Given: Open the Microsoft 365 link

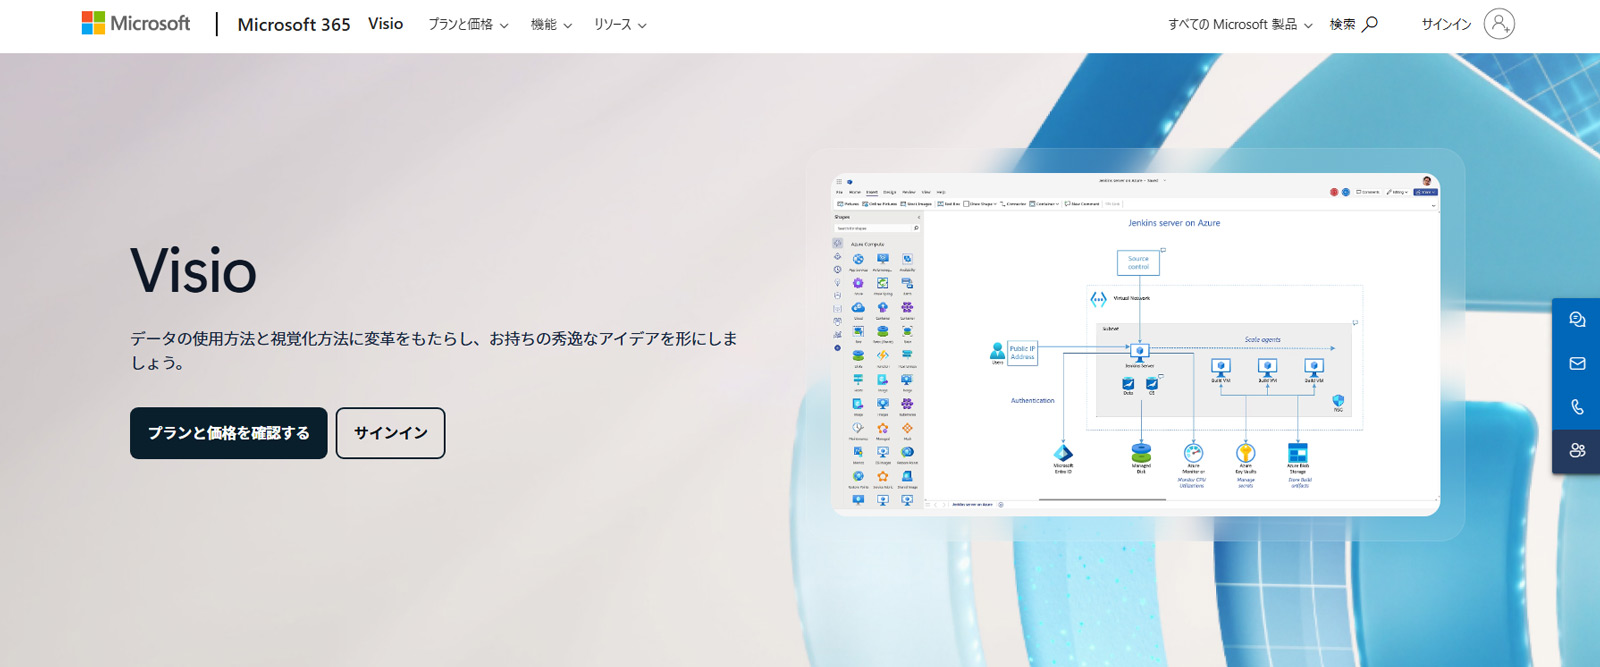Looking at the screenshot, I should (x=294, y=24).
